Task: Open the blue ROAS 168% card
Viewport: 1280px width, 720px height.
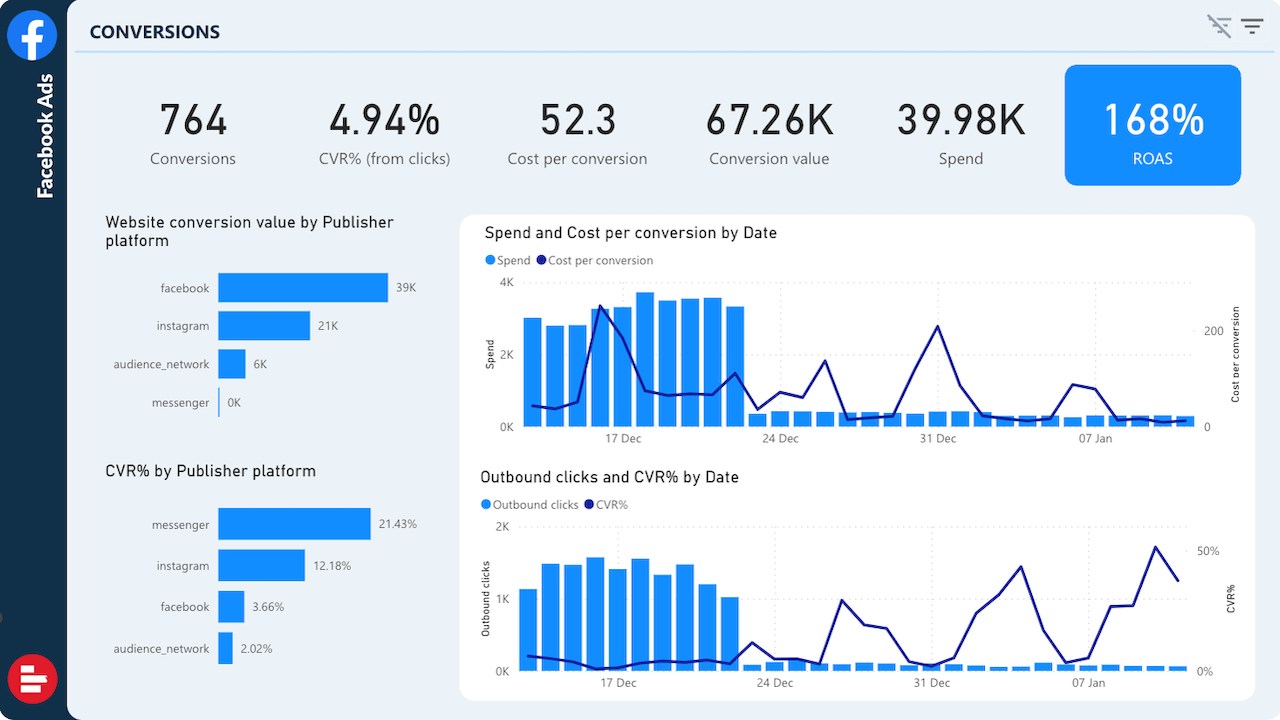Action: (x=1153, y=125)
